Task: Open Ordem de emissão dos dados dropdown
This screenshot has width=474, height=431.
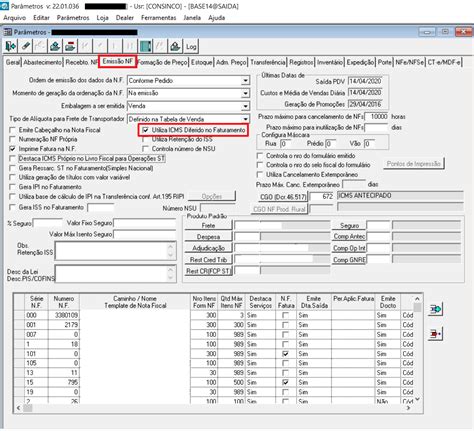Action: tap(245, 81)
